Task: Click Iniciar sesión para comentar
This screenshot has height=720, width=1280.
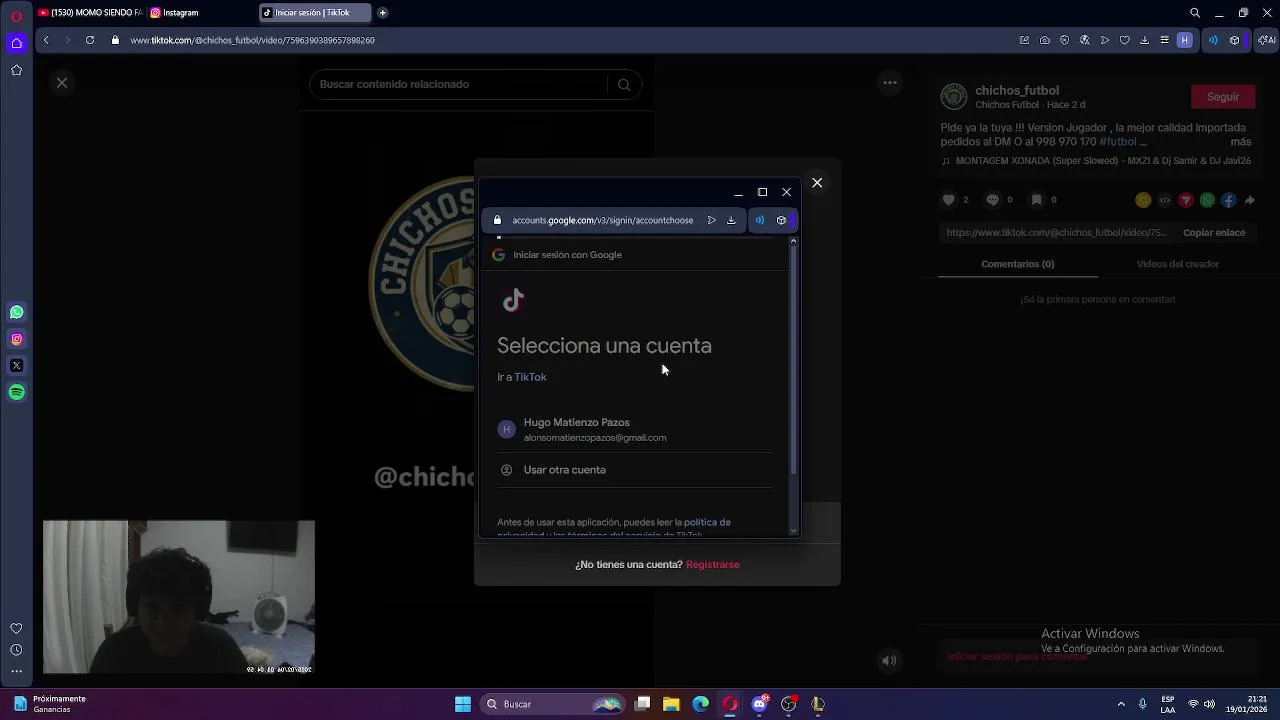Action: [x=1017, y=657]
